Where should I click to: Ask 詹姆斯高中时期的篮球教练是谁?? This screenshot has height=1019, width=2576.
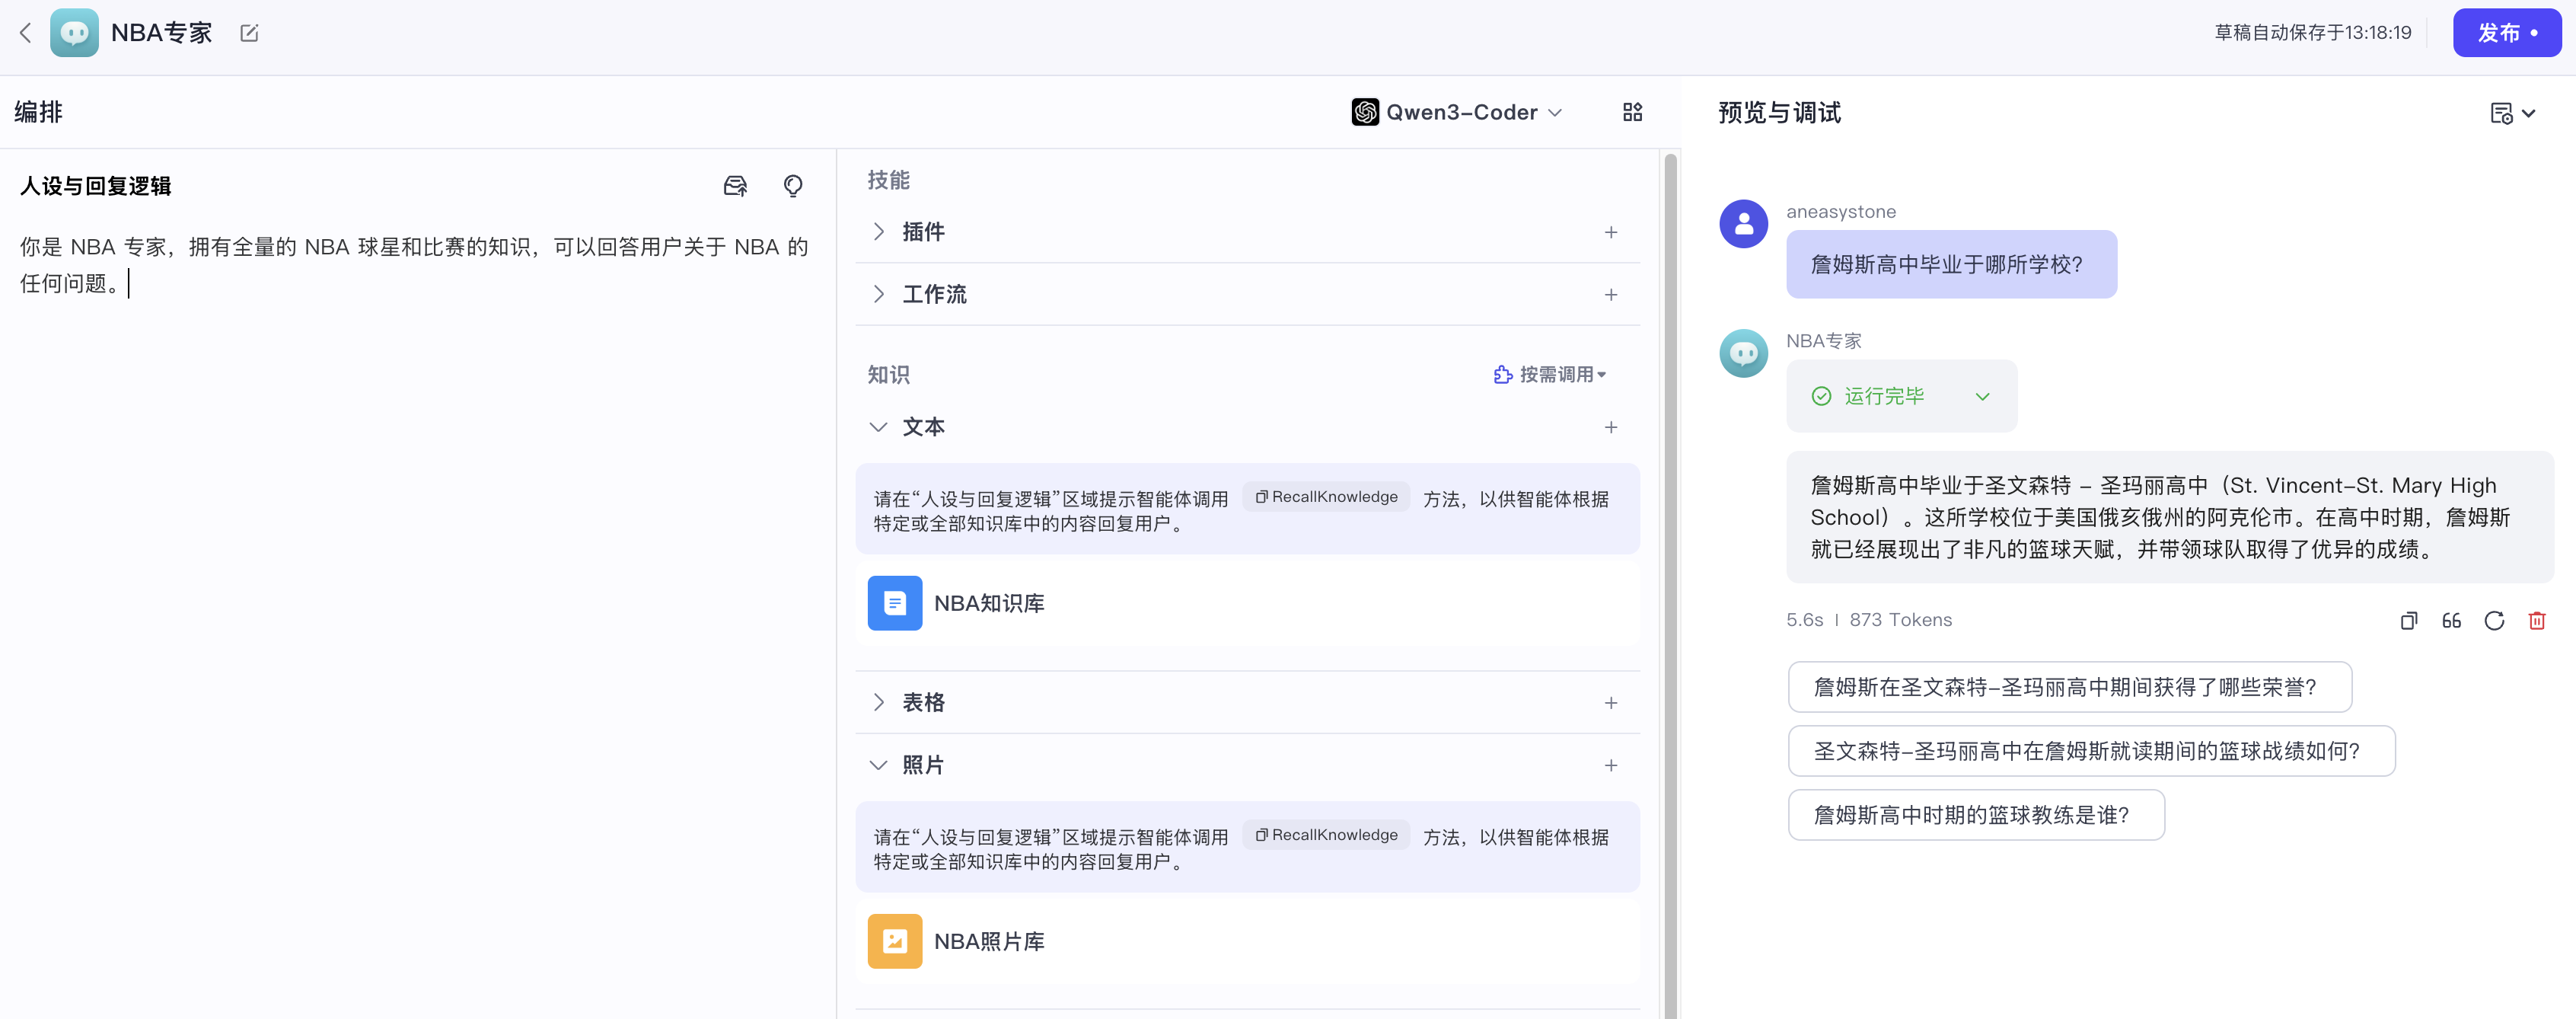point(1976,815)
